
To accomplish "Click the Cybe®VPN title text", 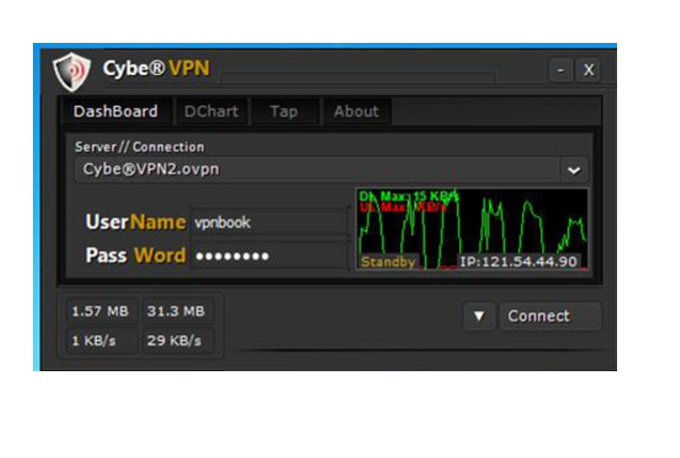I will click(156, 68).
